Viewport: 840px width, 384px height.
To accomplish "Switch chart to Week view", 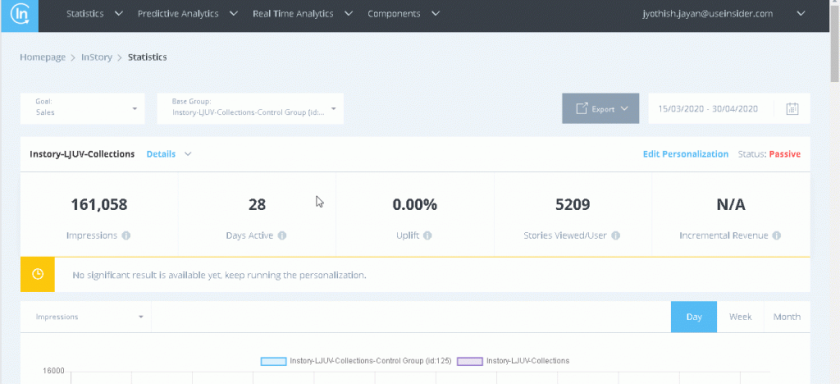I will pos(740,317).
